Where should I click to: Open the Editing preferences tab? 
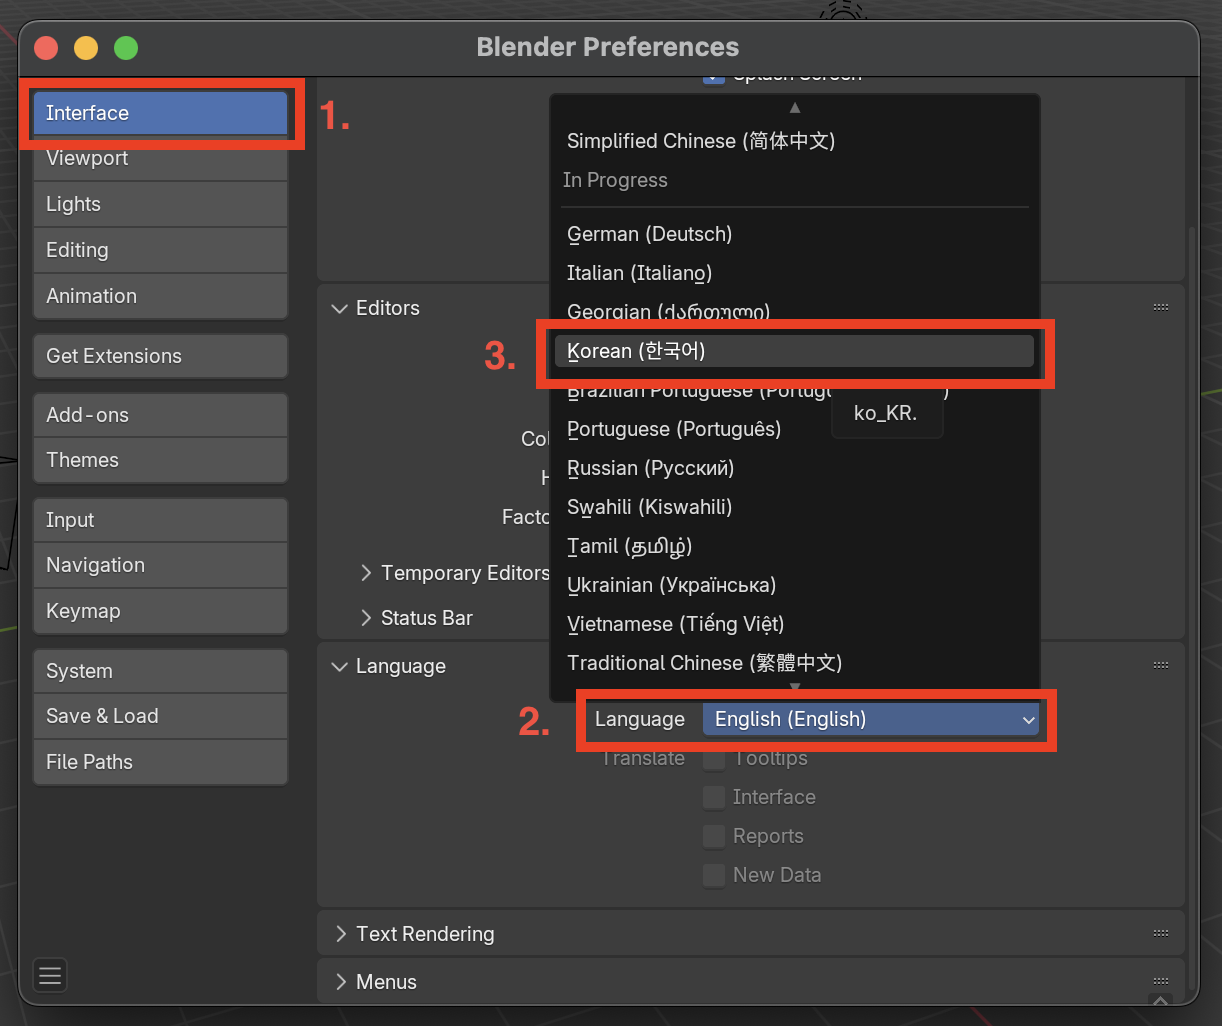160,250
